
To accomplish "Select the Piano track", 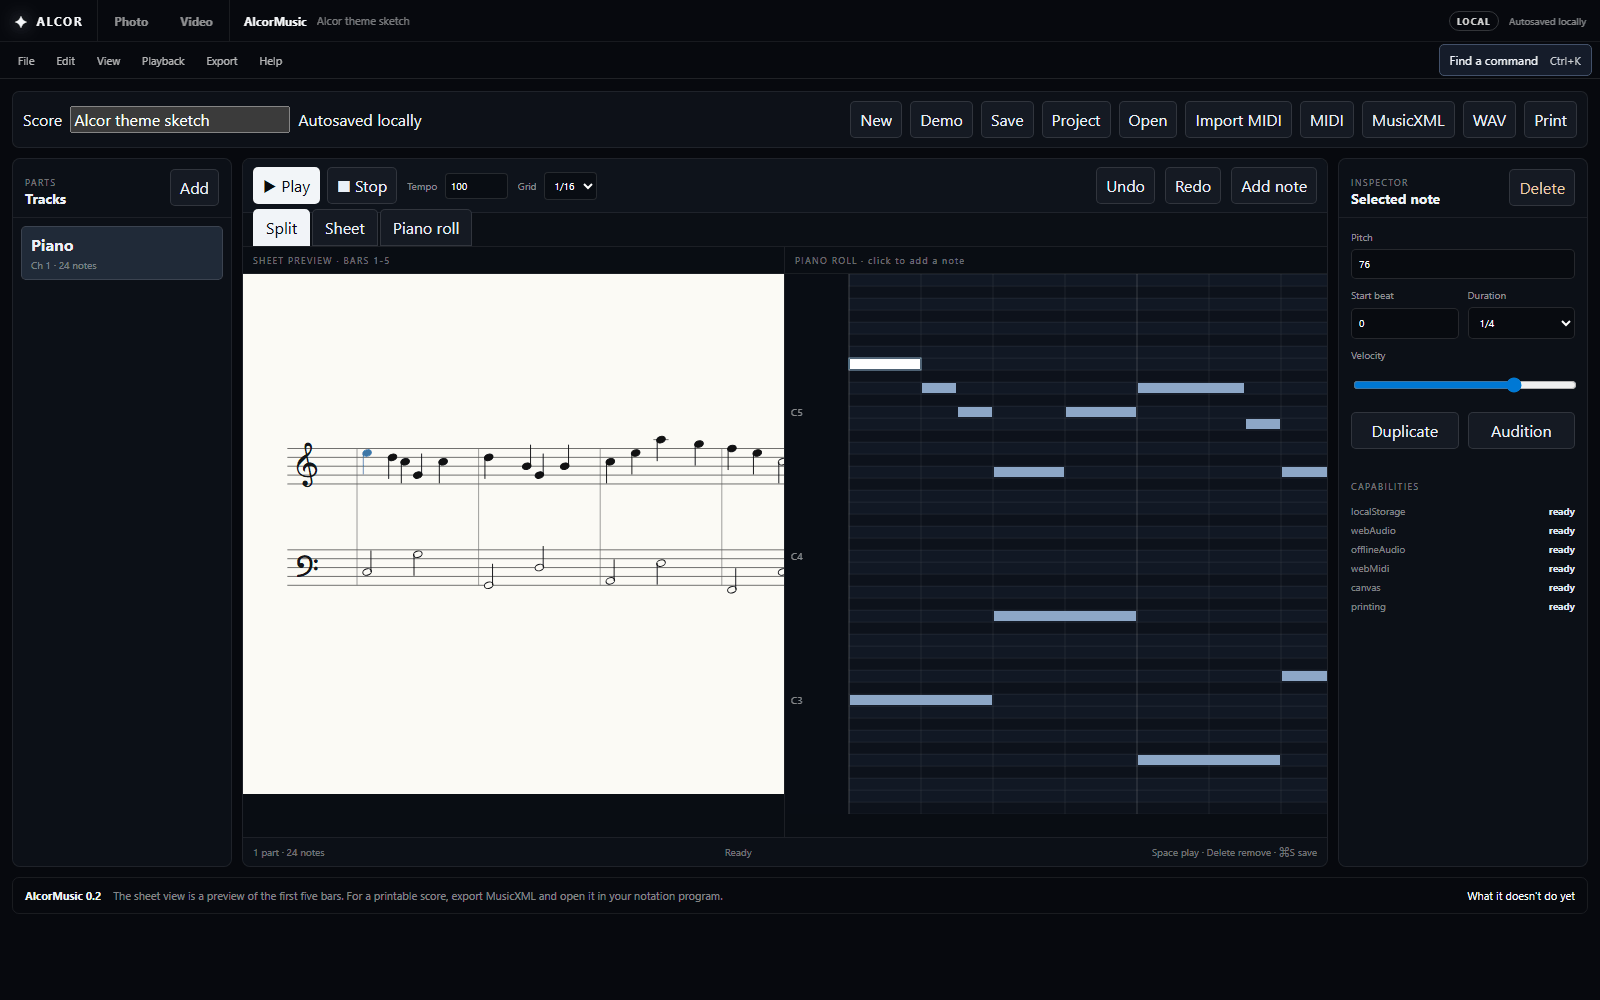I will [x=122, y=253].
